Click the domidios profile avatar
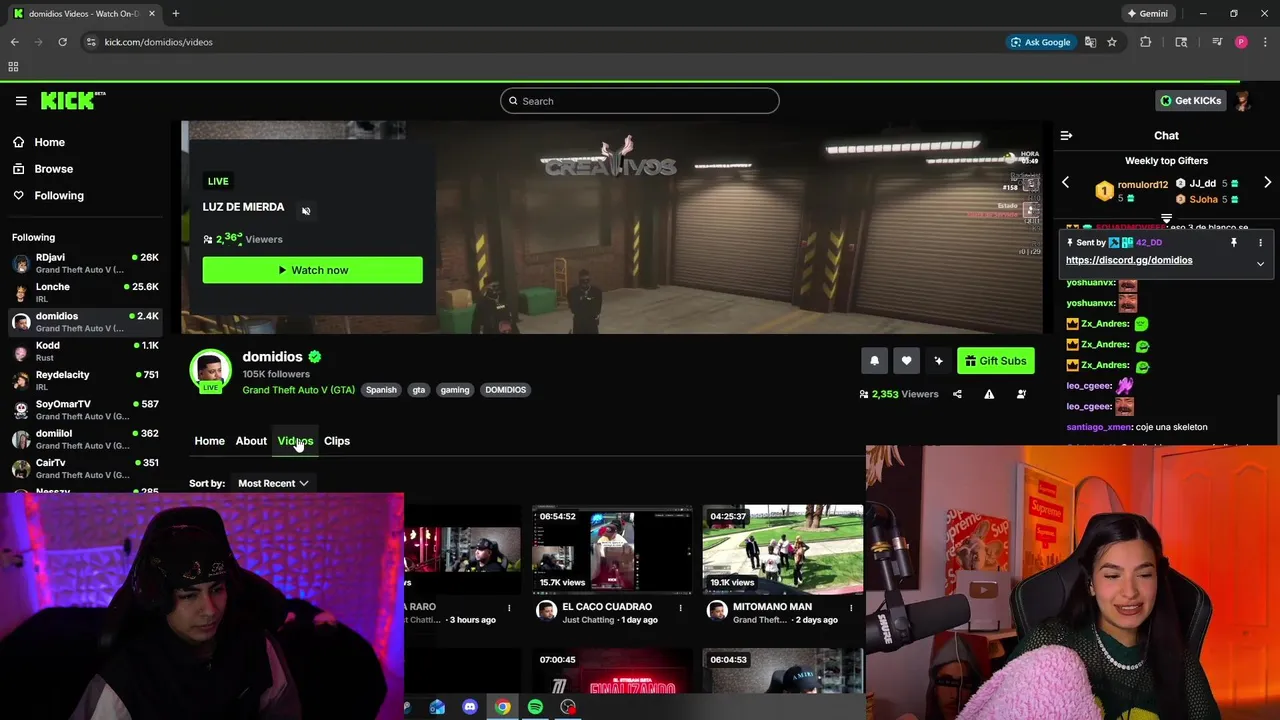1280x720 pixels. [211, 371]
